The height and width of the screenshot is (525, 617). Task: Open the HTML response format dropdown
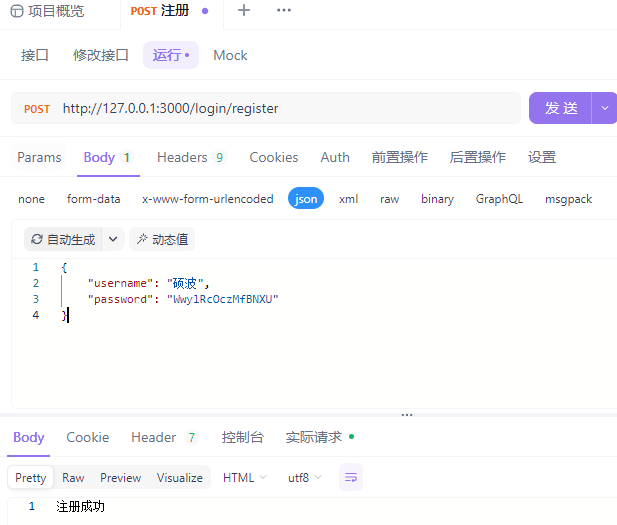tap(245, 478)
